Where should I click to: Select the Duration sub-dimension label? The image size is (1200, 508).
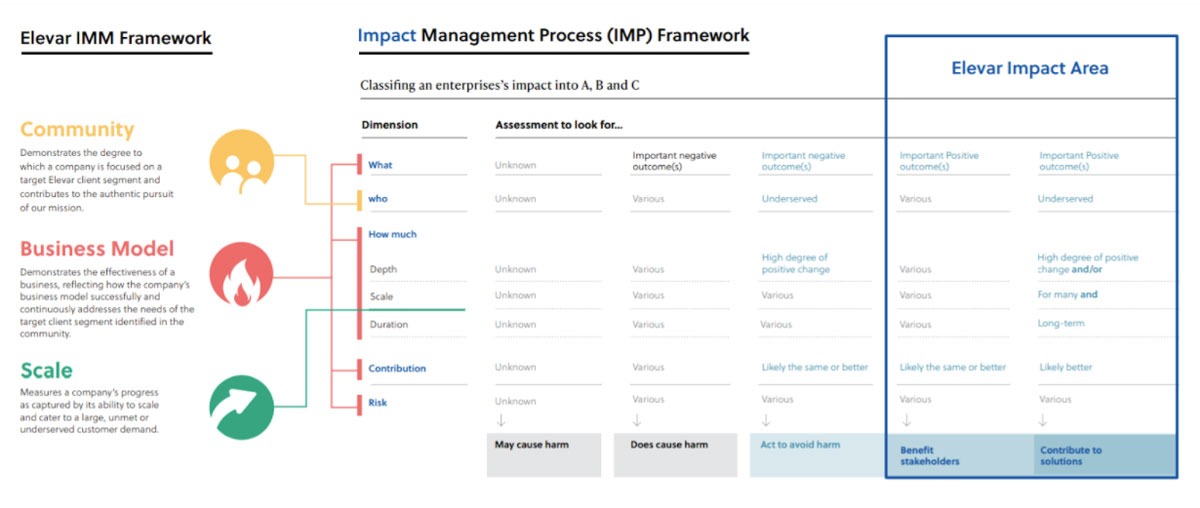pos(388,324)
